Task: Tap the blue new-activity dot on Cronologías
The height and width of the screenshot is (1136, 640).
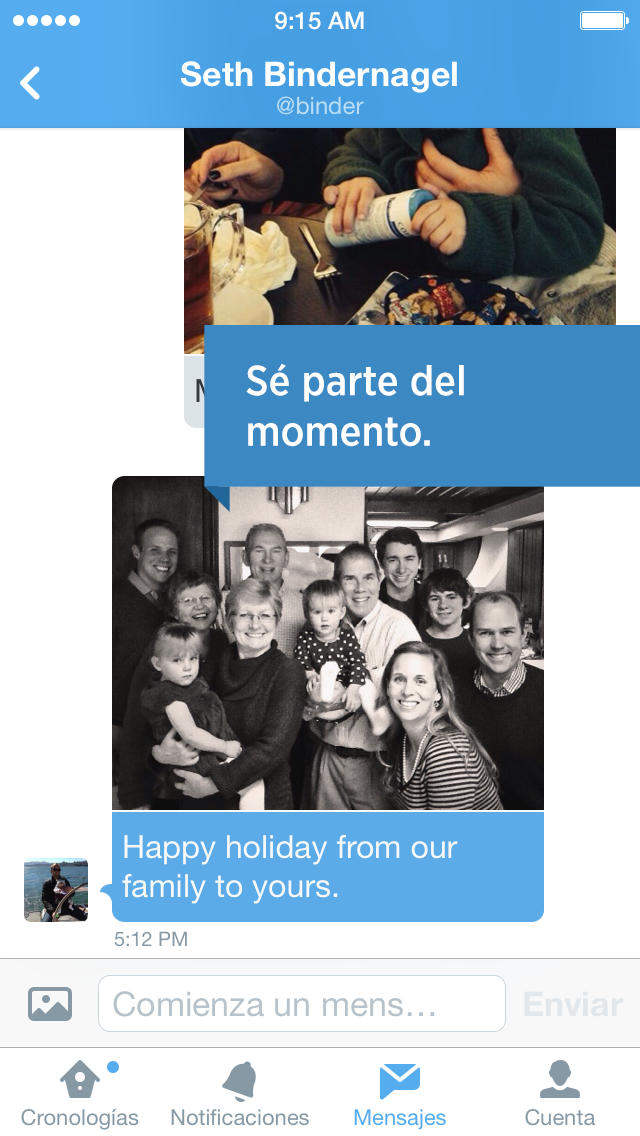Action: click(x=112, y=1067)
